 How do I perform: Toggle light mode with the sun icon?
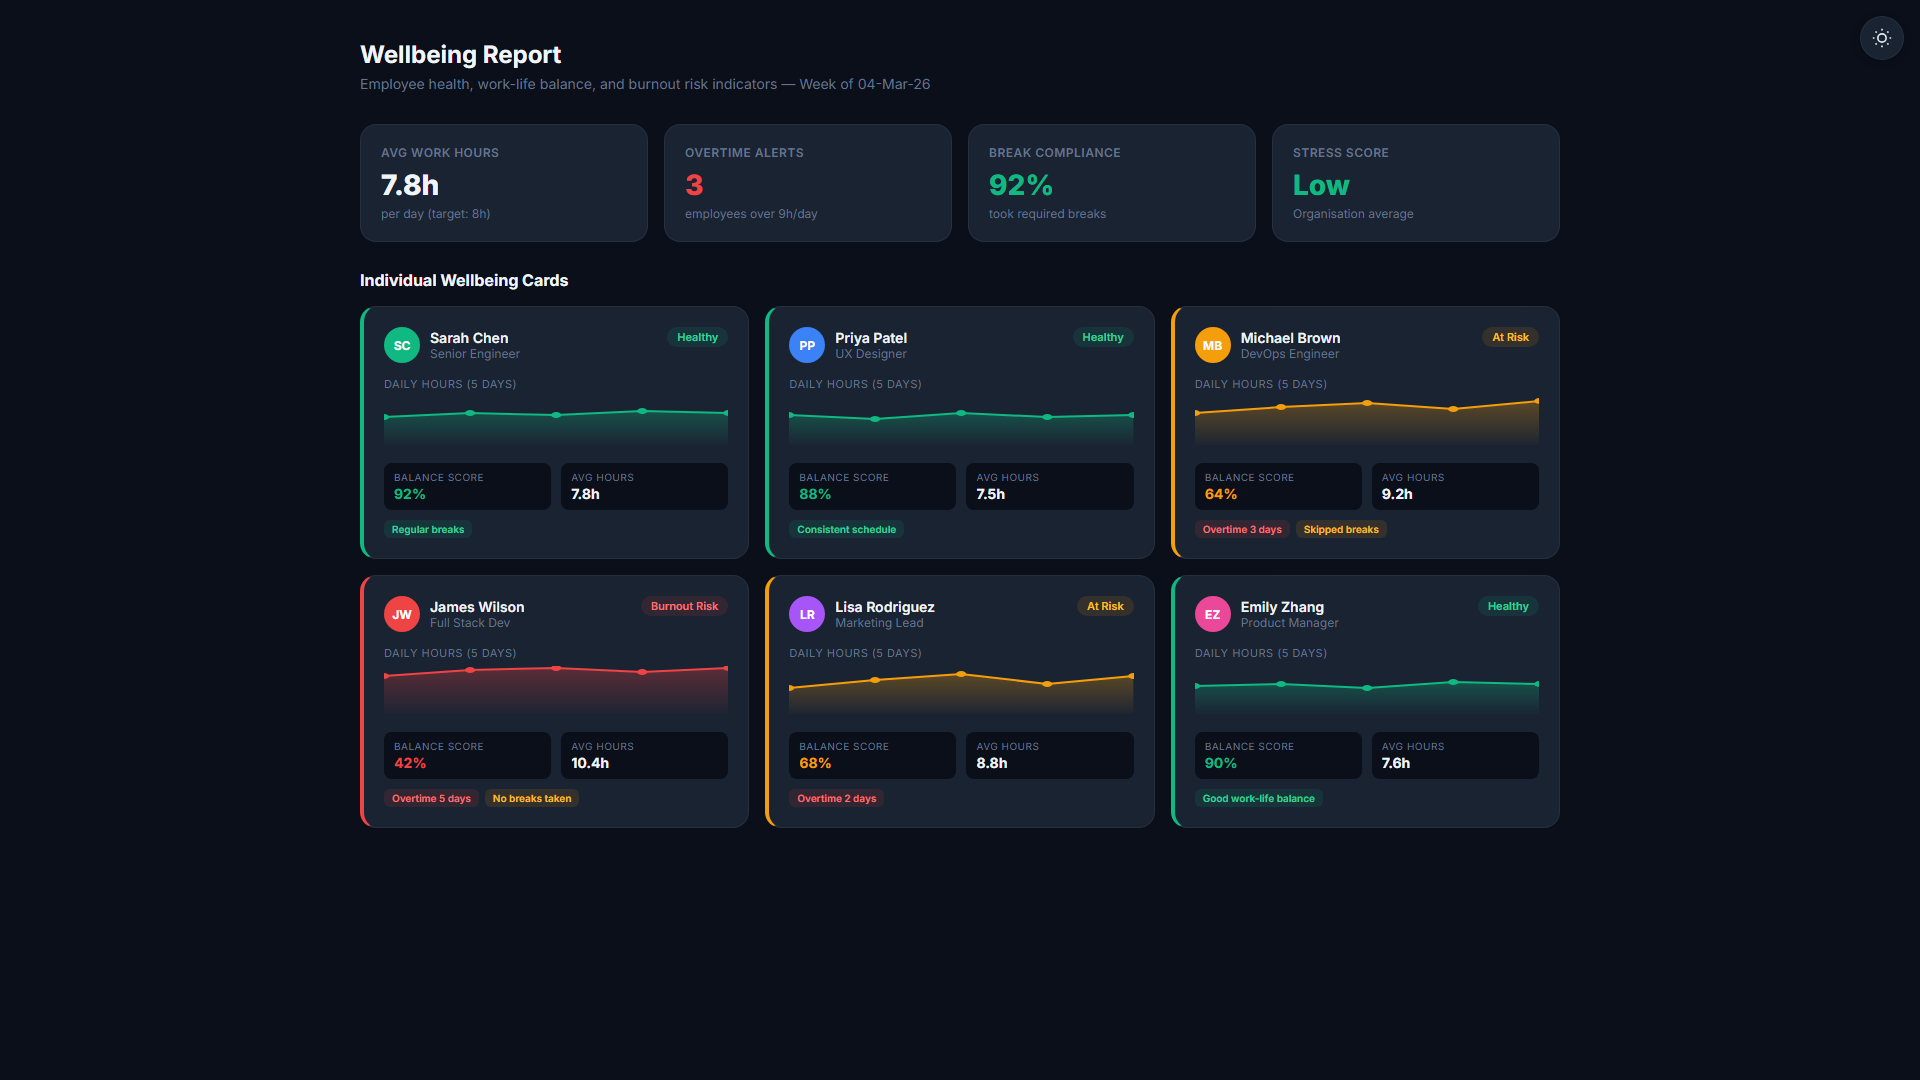pos(1881,38)
